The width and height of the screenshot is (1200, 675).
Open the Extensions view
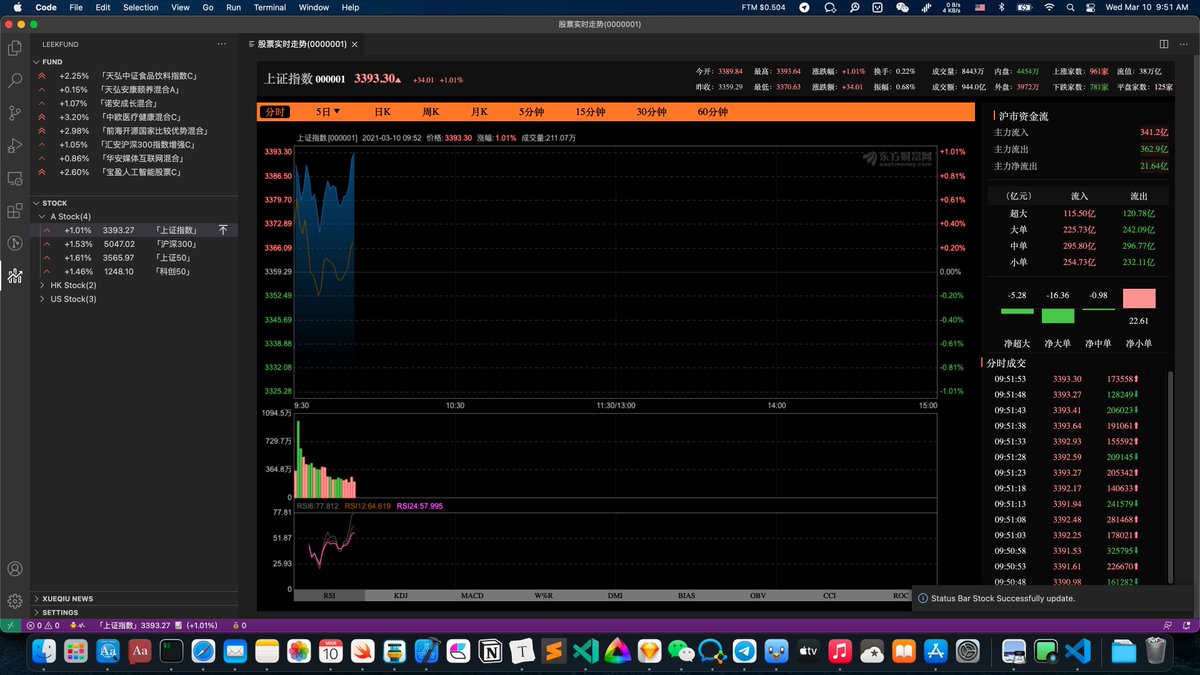pyautogui.click(x=15, y=211)
